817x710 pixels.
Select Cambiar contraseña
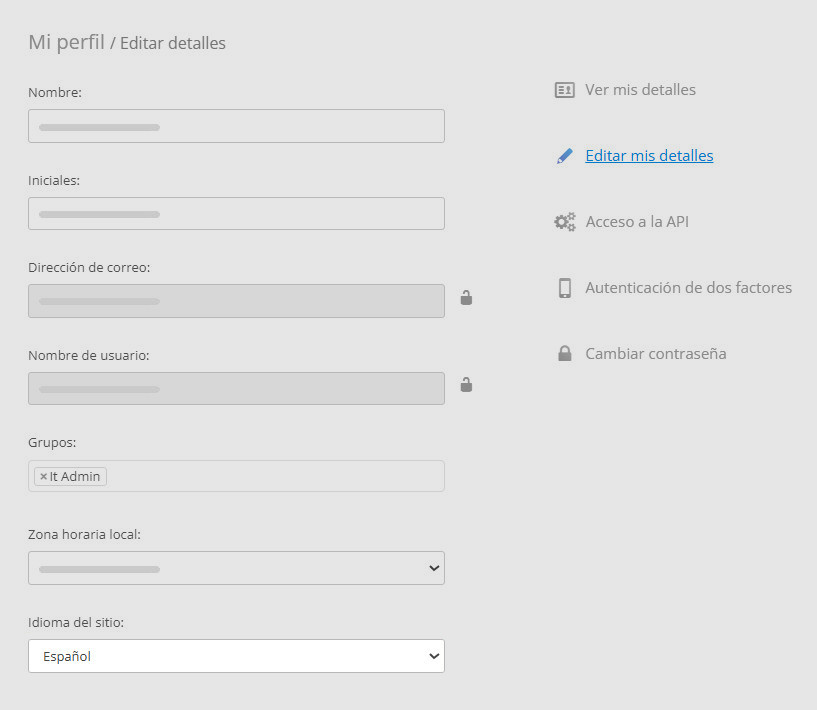pos(655,354)
